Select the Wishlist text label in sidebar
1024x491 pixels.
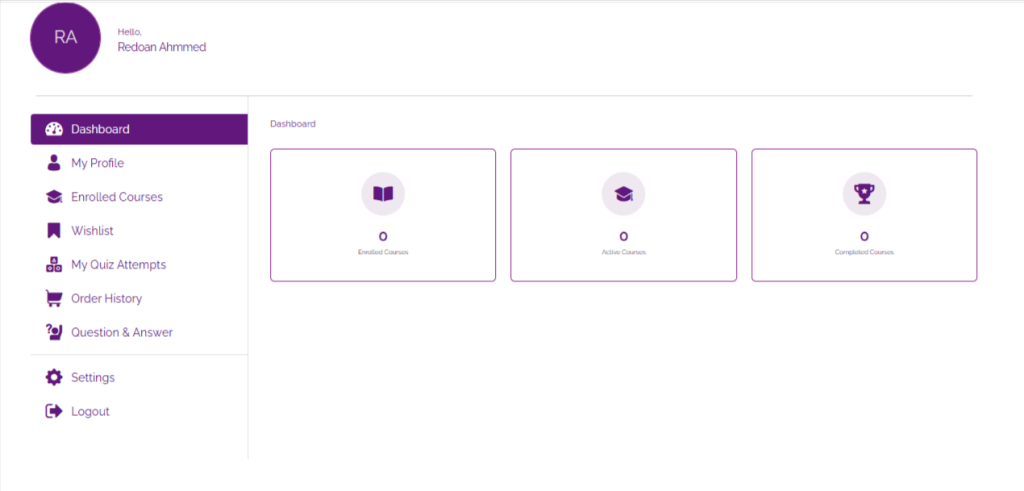(x=92, y=231)
